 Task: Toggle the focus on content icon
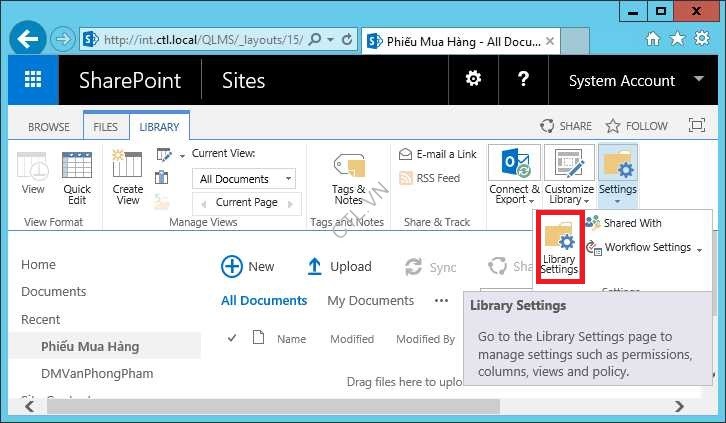coord(697,126)
